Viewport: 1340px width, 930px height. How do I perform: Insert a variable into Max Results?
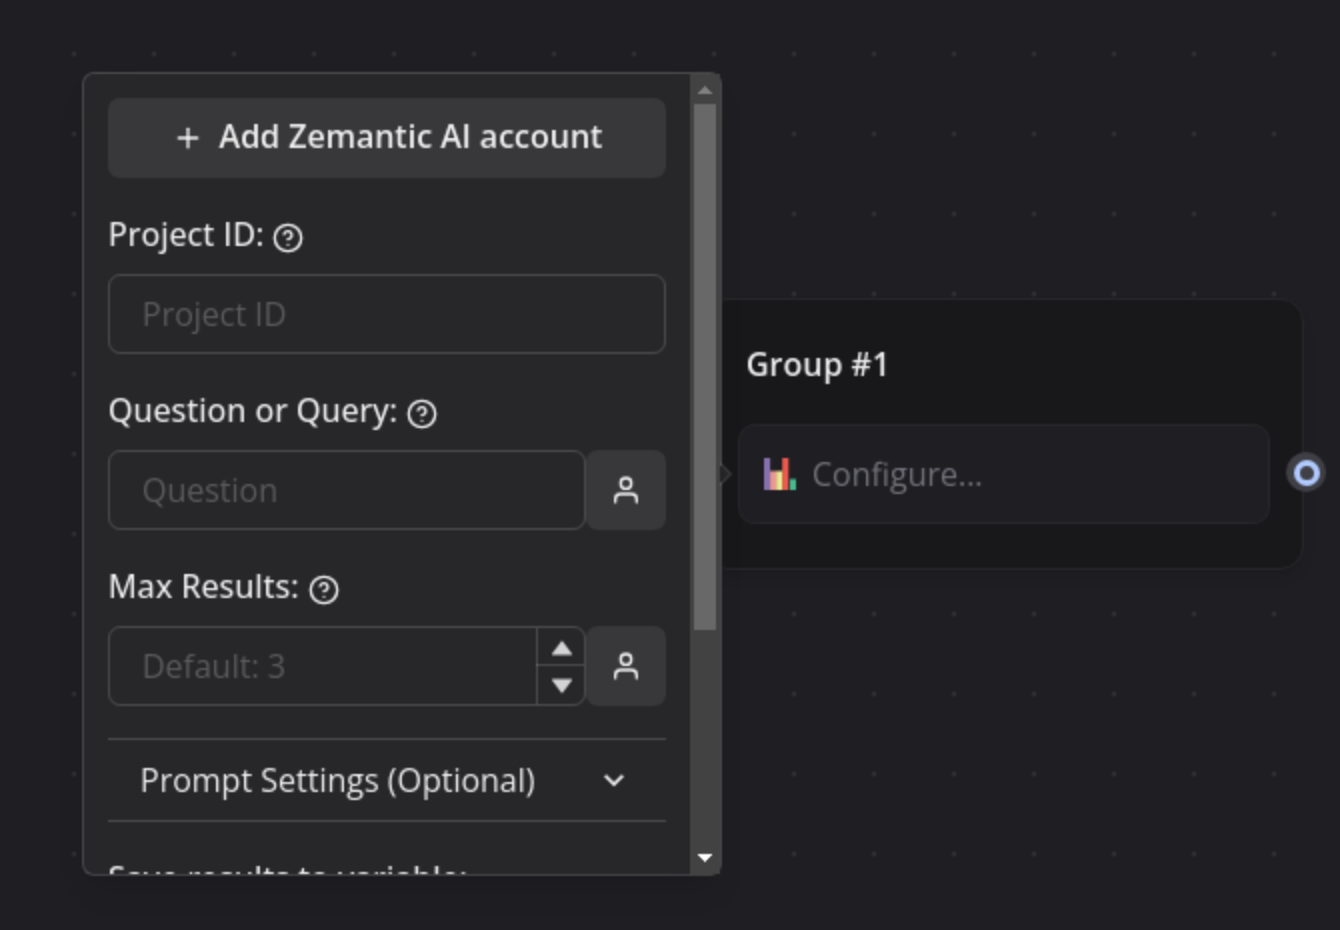pos(626,666)
